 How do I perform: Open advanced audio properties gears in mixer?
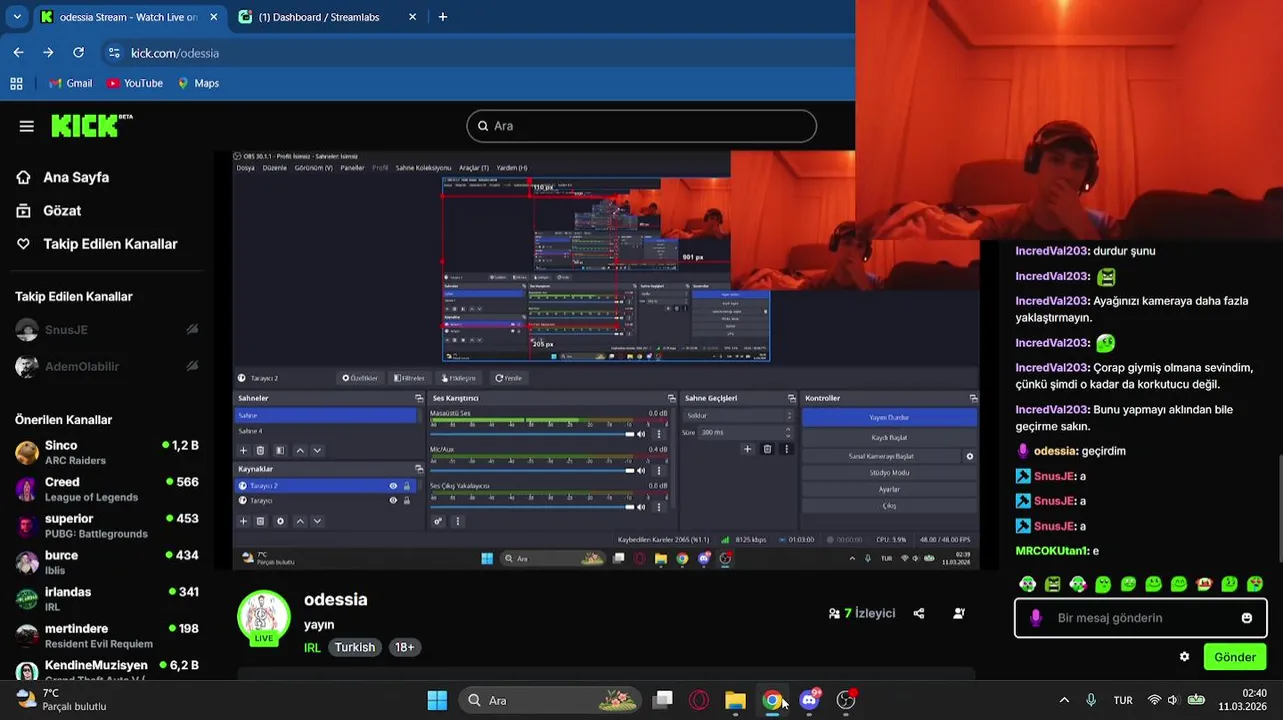[438, 521]
